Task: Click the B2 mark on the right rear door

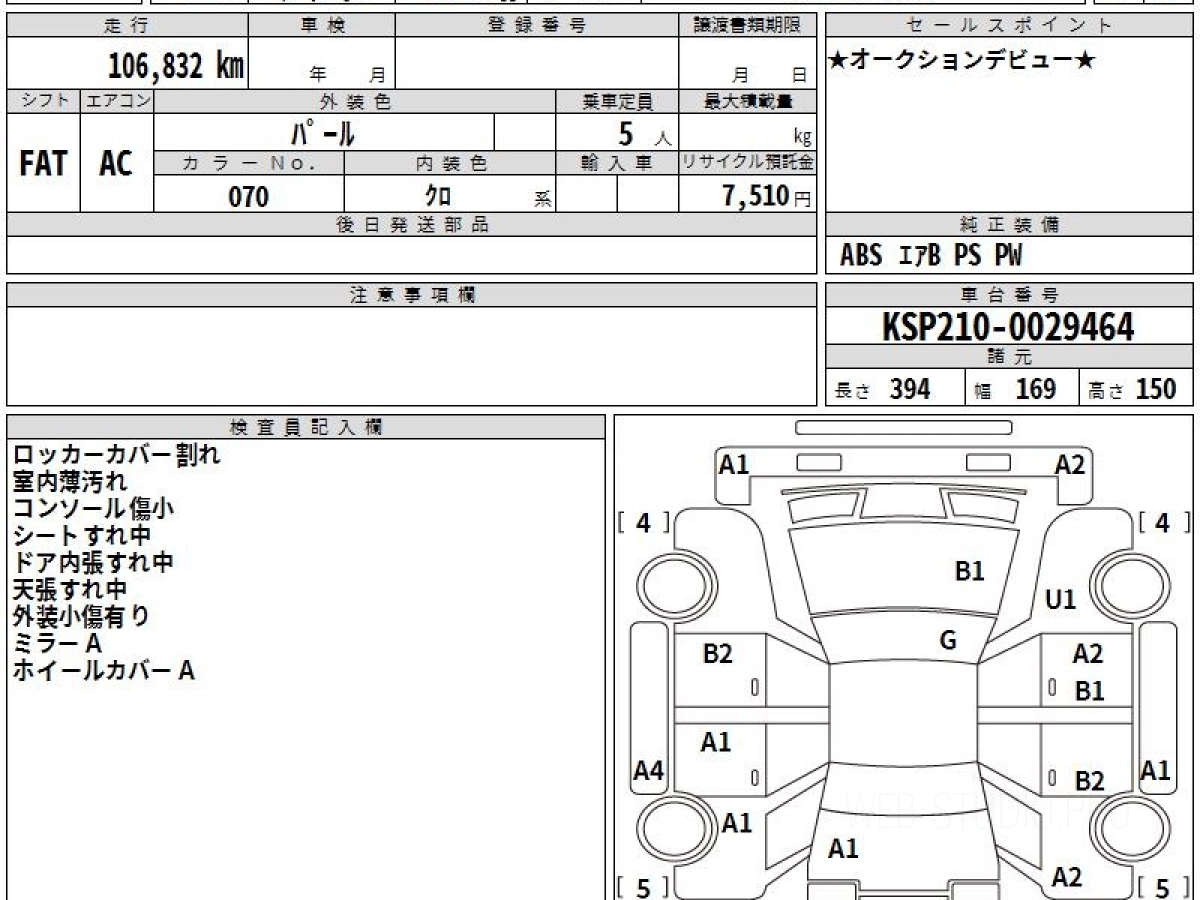Action: [1089, 781]
